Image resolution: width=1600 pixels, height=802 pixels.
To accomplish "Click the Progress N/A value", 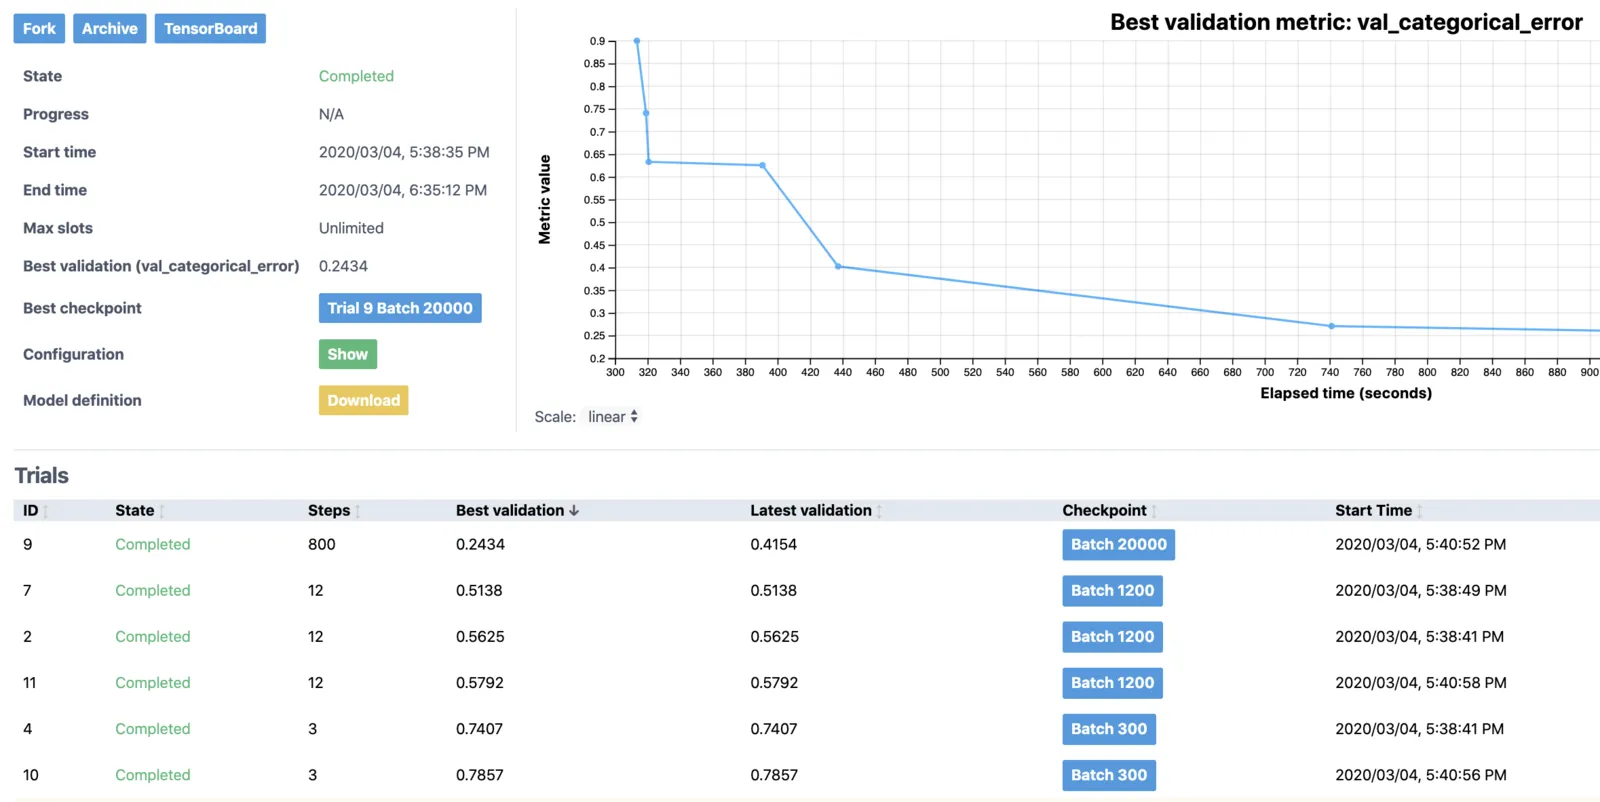I will tap(331, 114).
